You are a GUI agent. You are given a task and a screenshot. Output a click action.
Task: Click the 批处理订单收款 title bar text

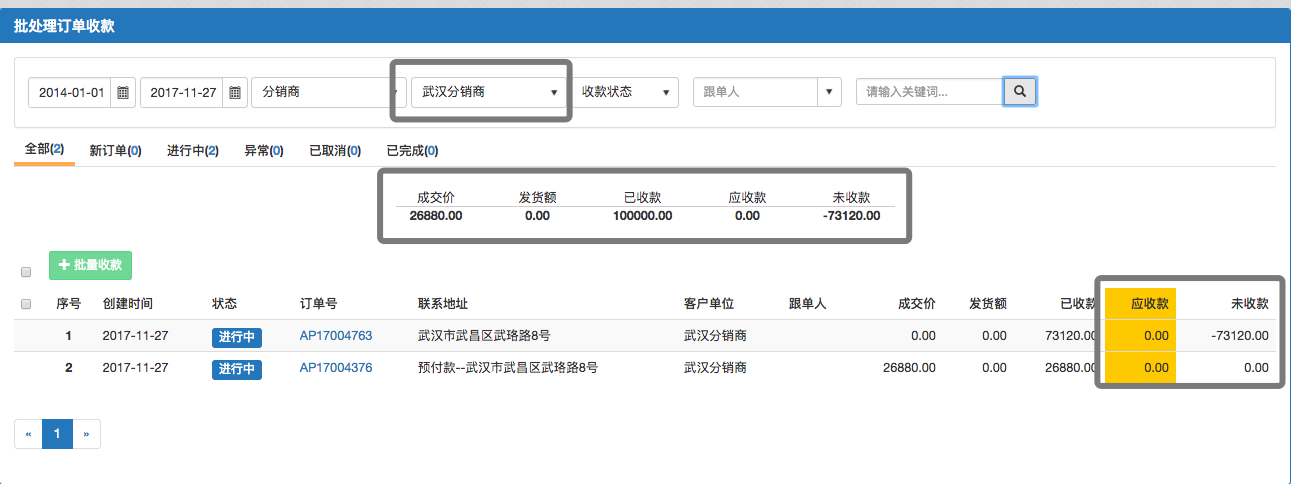click(64, 26)
